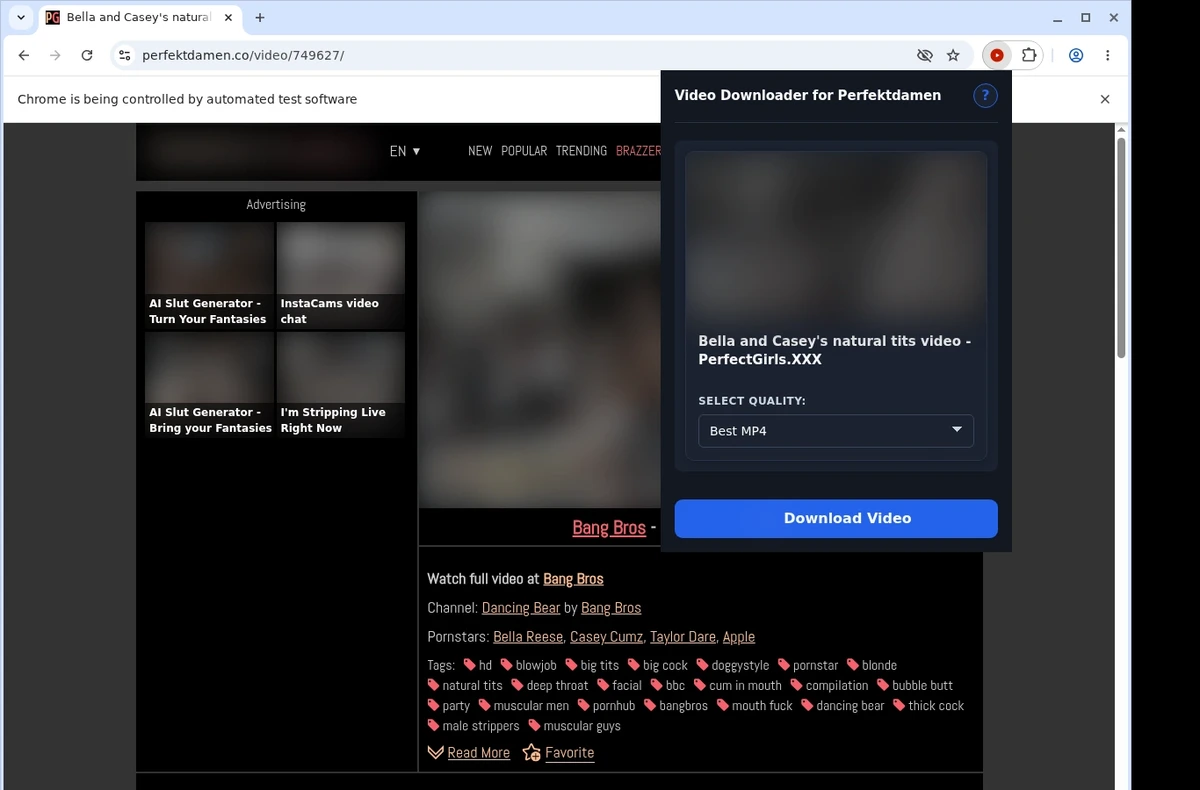Image resolution: width=1200 pixels, height=790 pixels.
Task: Open the POPULAR menu item
Action: coord(524,151)
